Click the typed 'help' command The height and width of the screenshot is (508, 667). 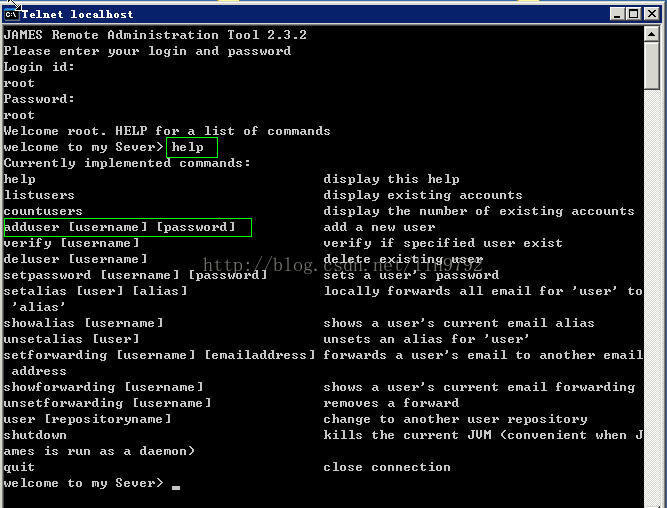click(188, 147)
